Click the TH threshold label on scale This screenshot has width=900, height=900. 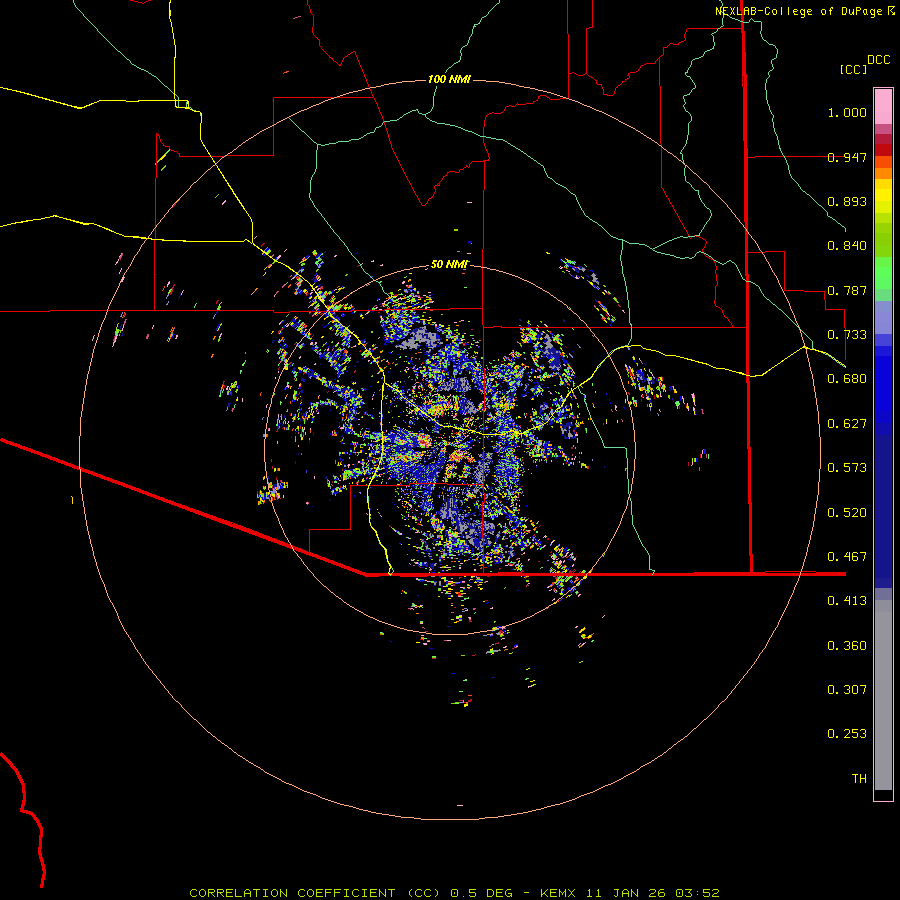[859, 779]
